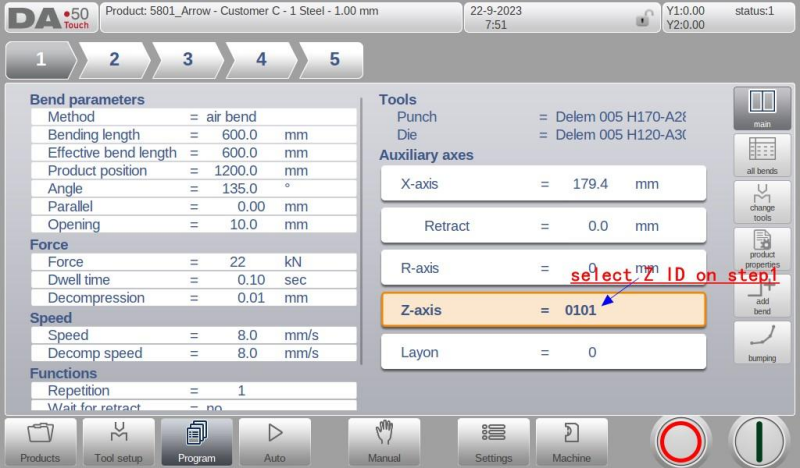Viewport: 800px width, 468px height.
Task: Click the change tools icon
Action: click(x=762, y=203)
